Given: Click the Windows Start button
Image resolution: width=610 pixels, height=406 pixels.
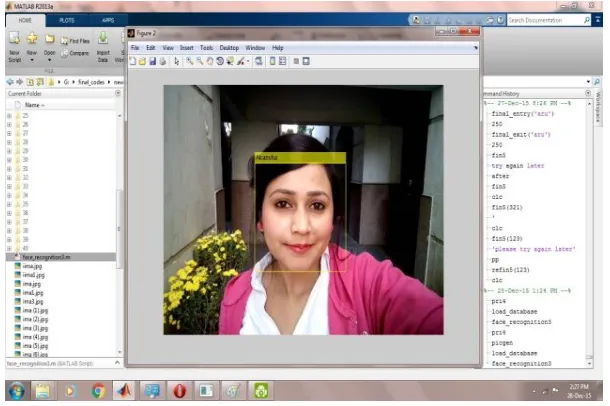Looking at the screenshot, I should 16,391.
